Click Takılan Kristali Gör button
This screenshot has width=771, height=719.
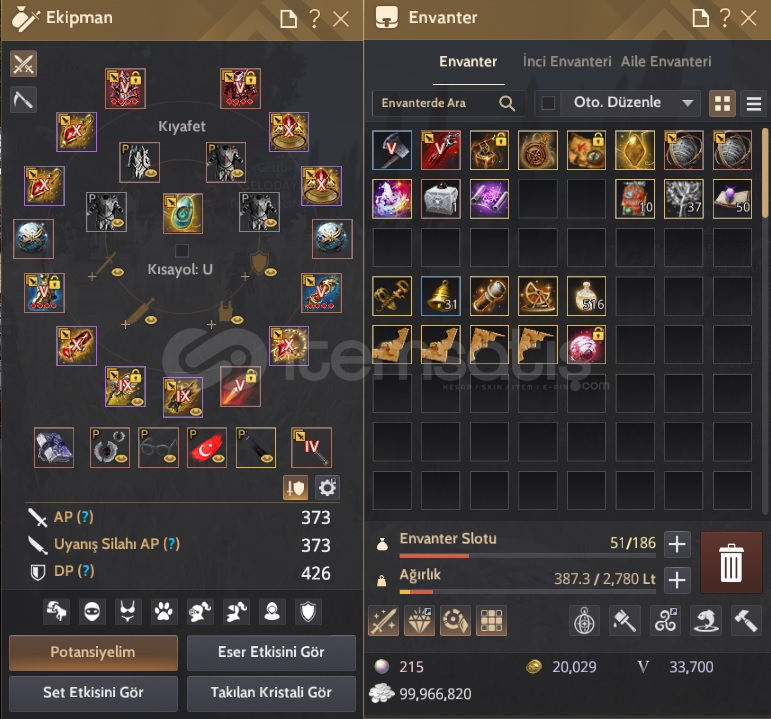point(271,692)
